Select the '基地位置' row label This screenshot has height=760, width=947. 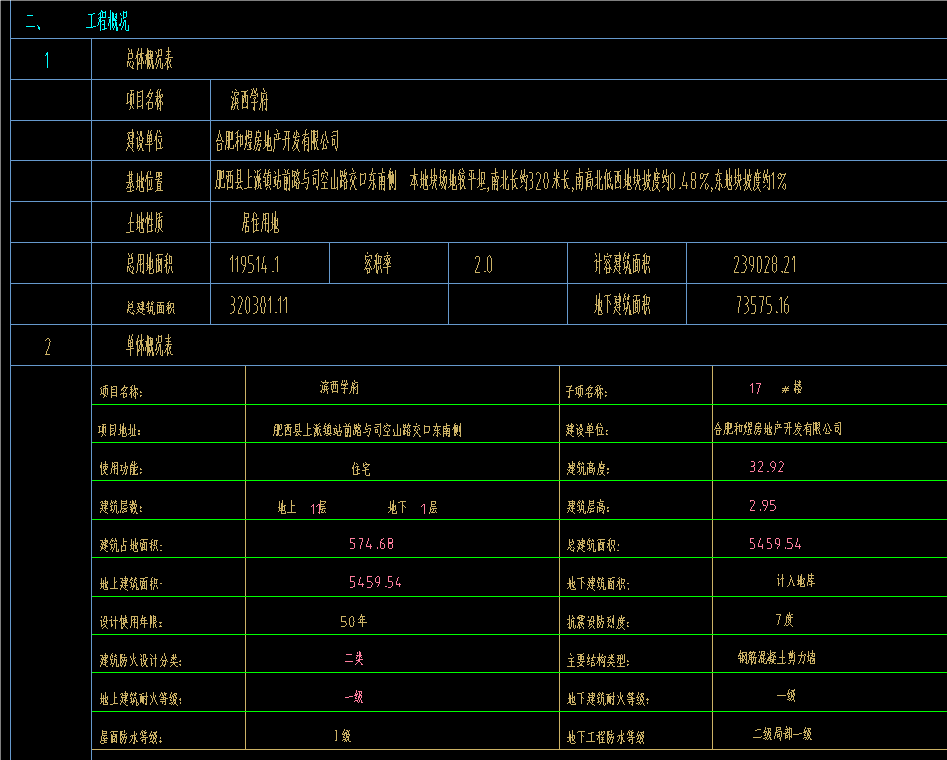144,182
